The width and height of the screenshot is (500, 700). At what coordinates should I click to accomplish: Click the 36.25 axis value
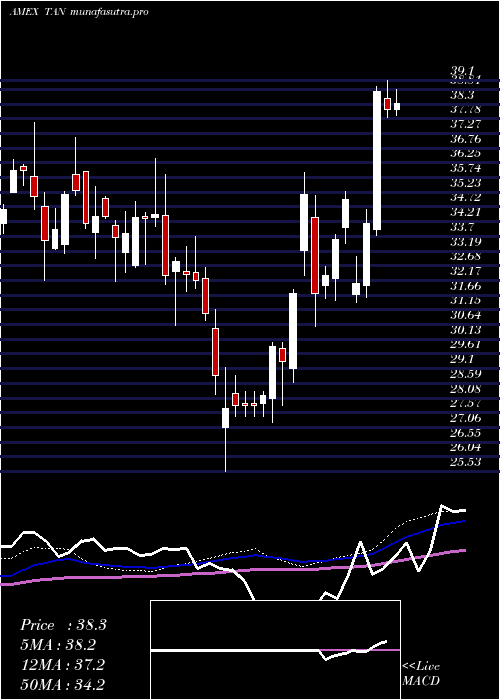(x=466, y=153)
